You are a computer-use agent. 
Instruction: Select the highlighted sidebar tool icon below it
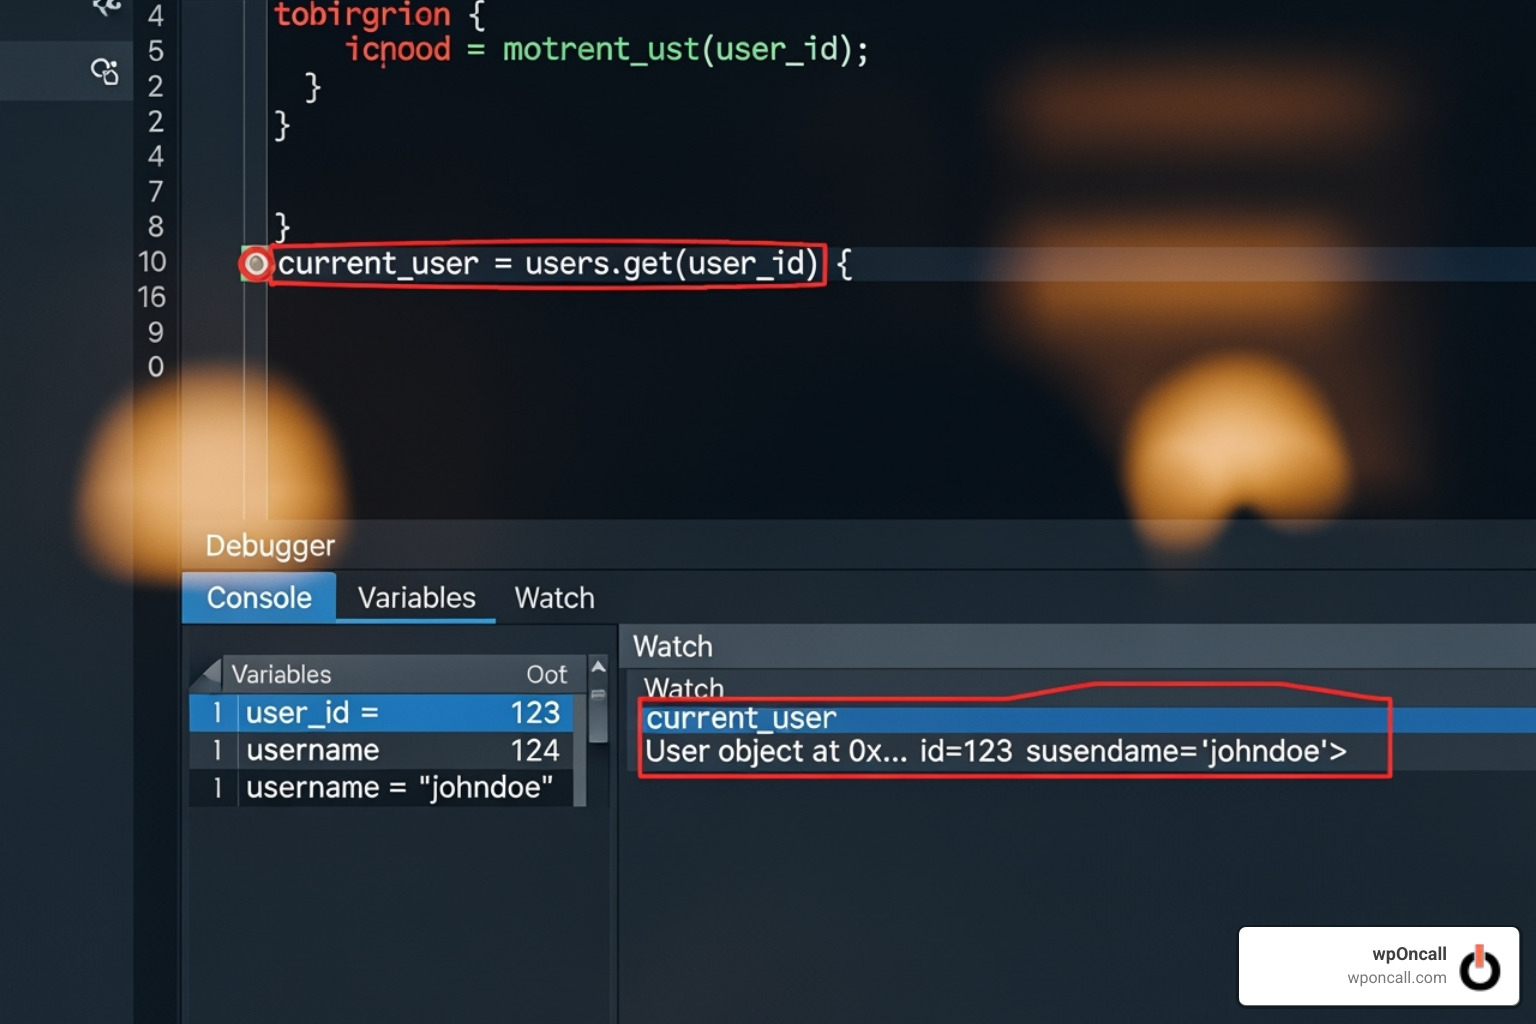click(104, 70)
